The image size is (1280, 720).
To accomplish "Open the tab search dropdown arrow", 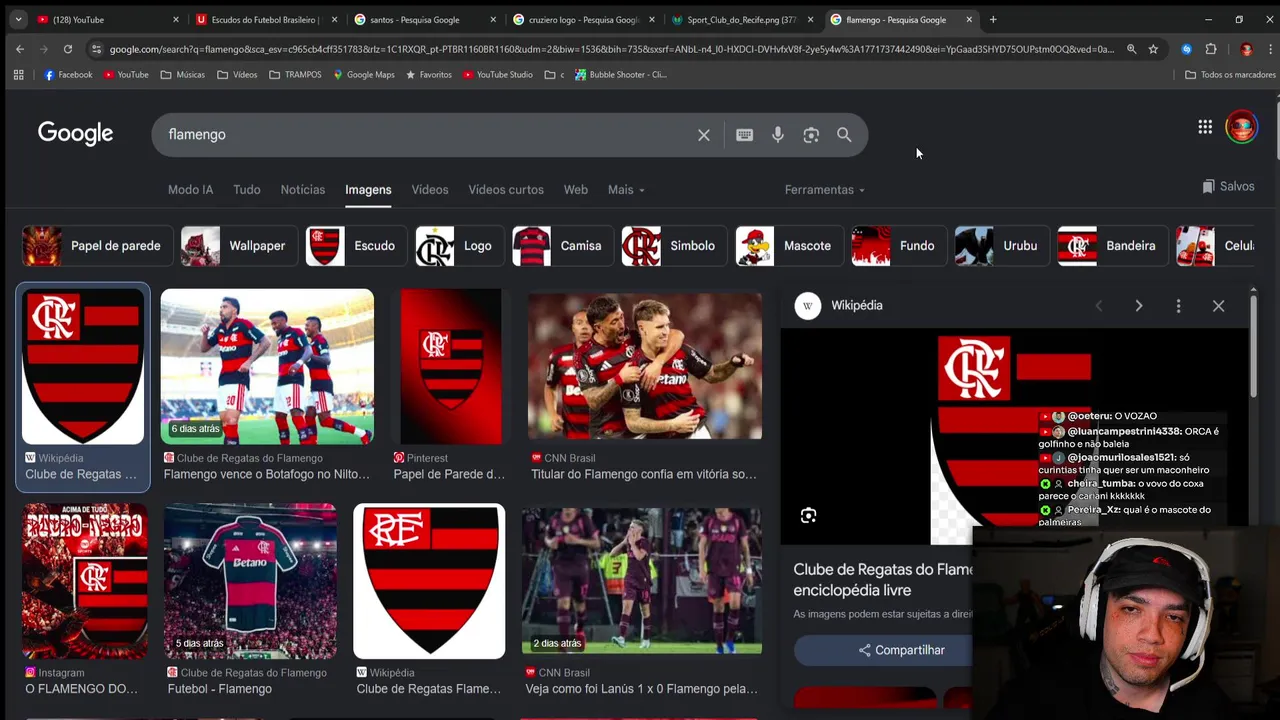I will [x=18, y=19].
